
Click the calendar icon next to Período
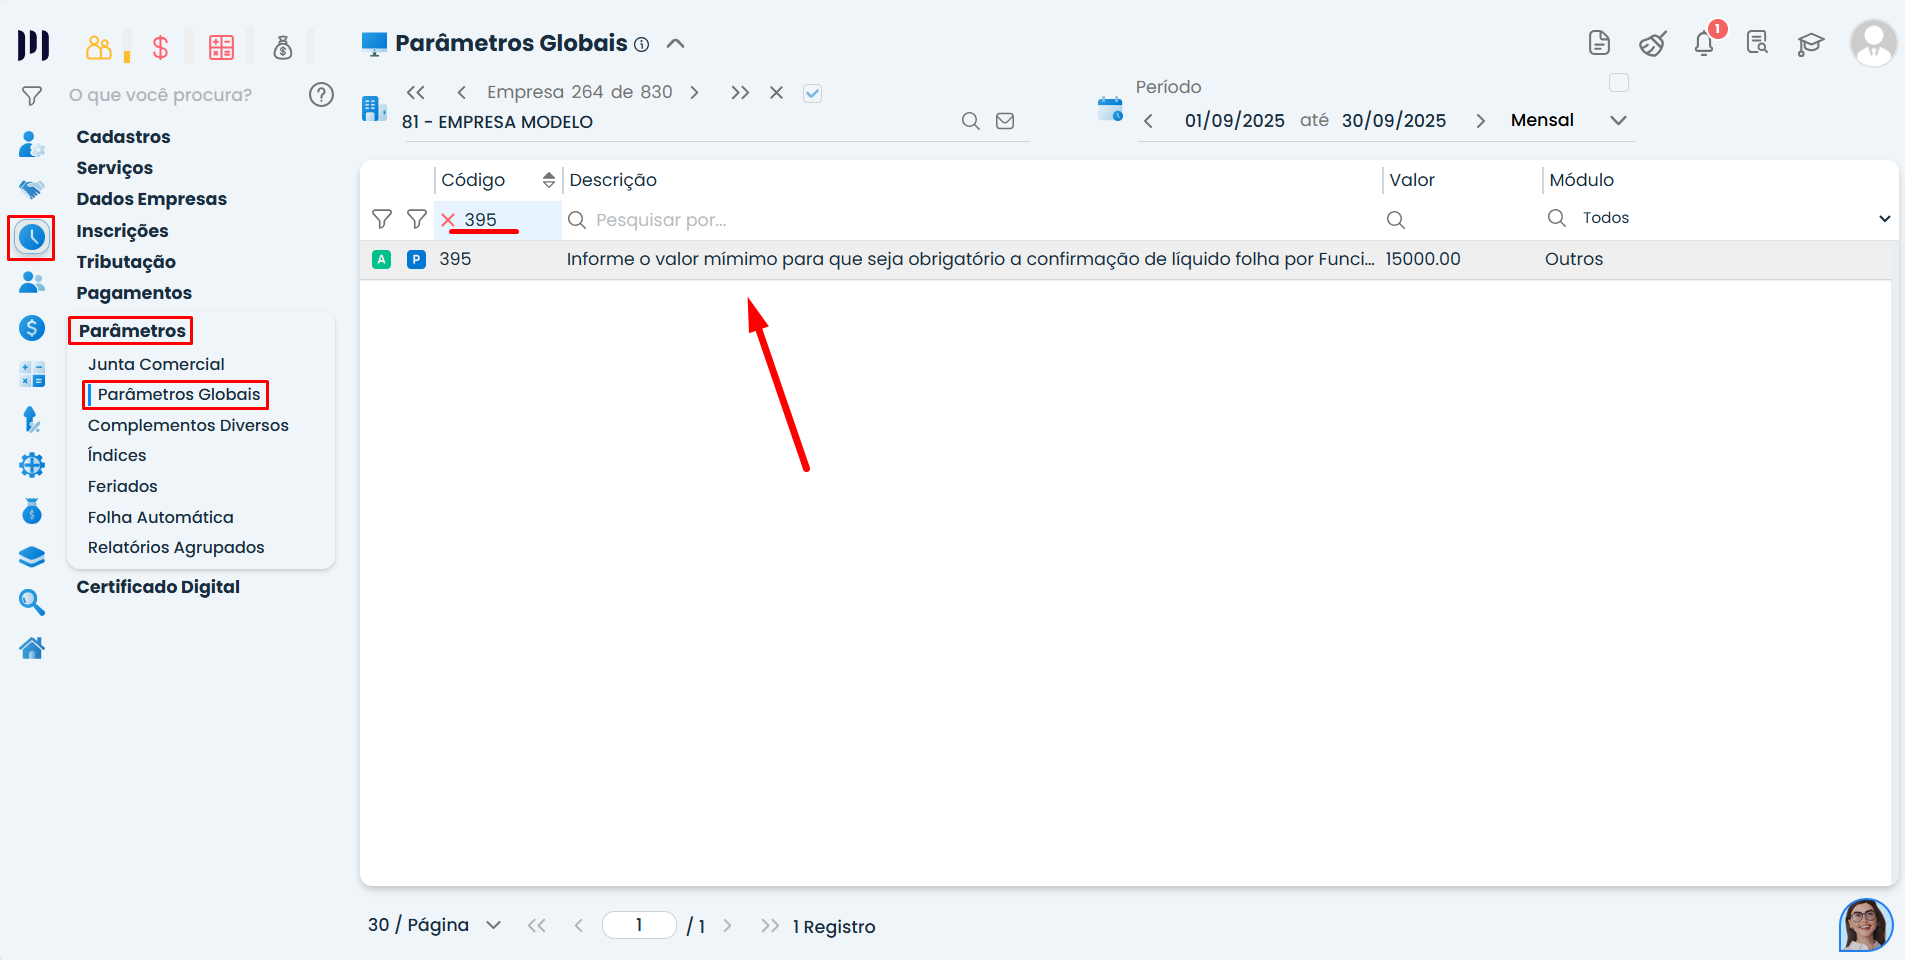tap(1110, 109)
